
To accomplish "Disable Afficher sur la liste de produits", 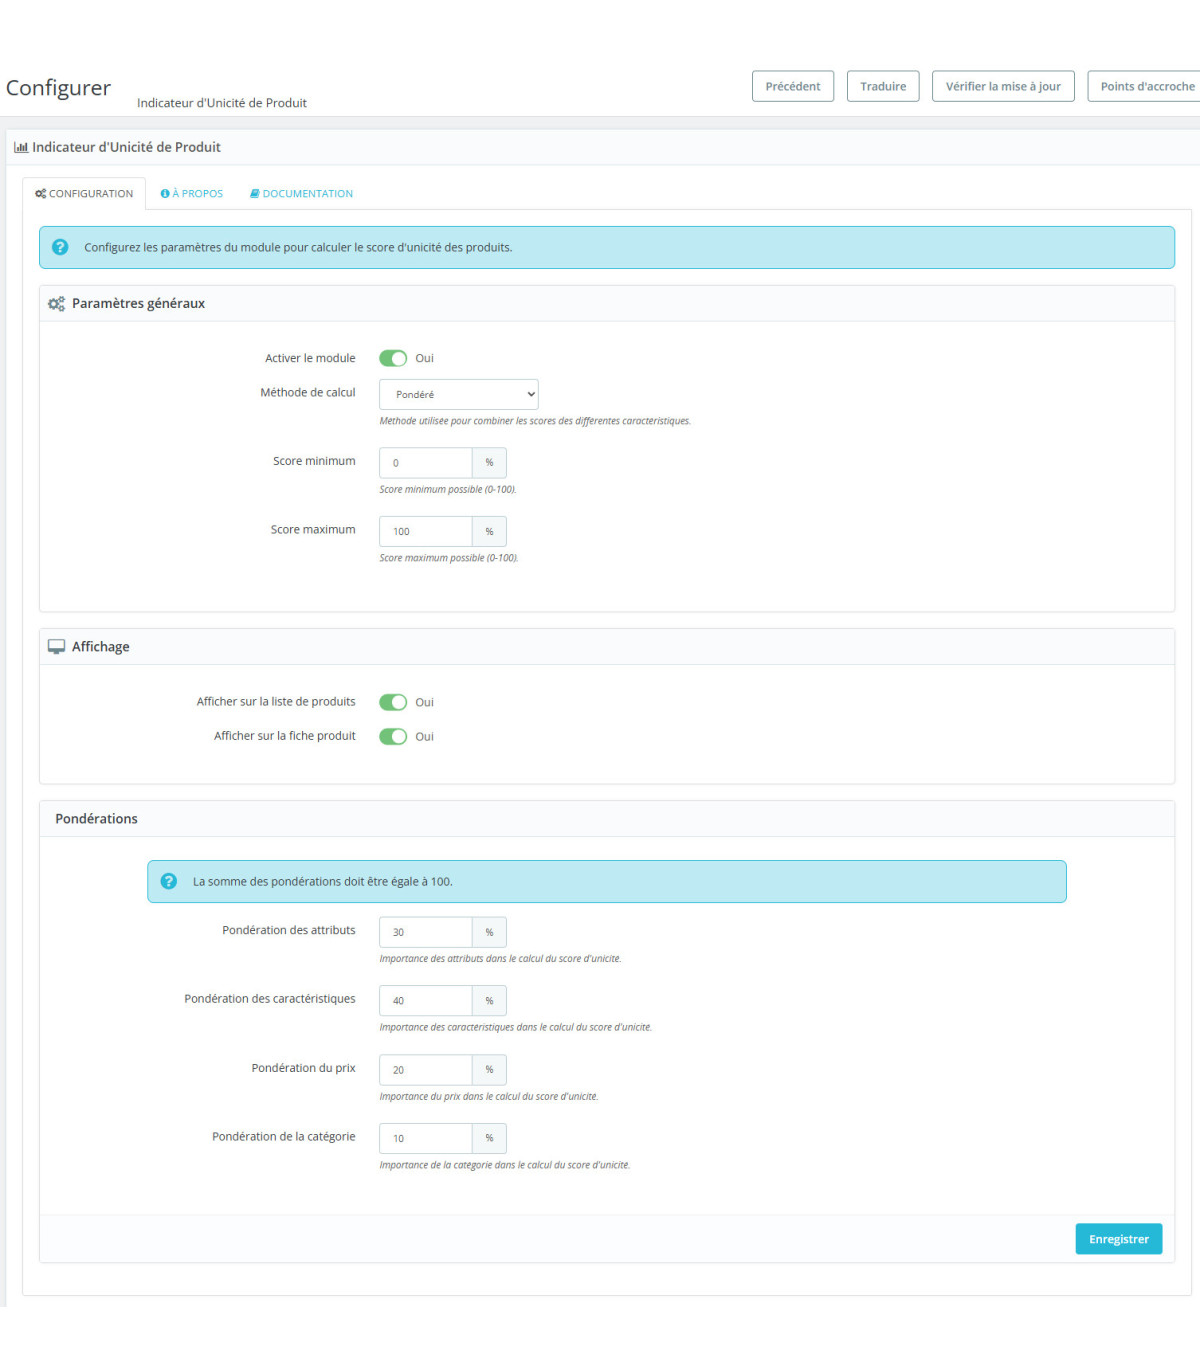I will pos(393,702).
